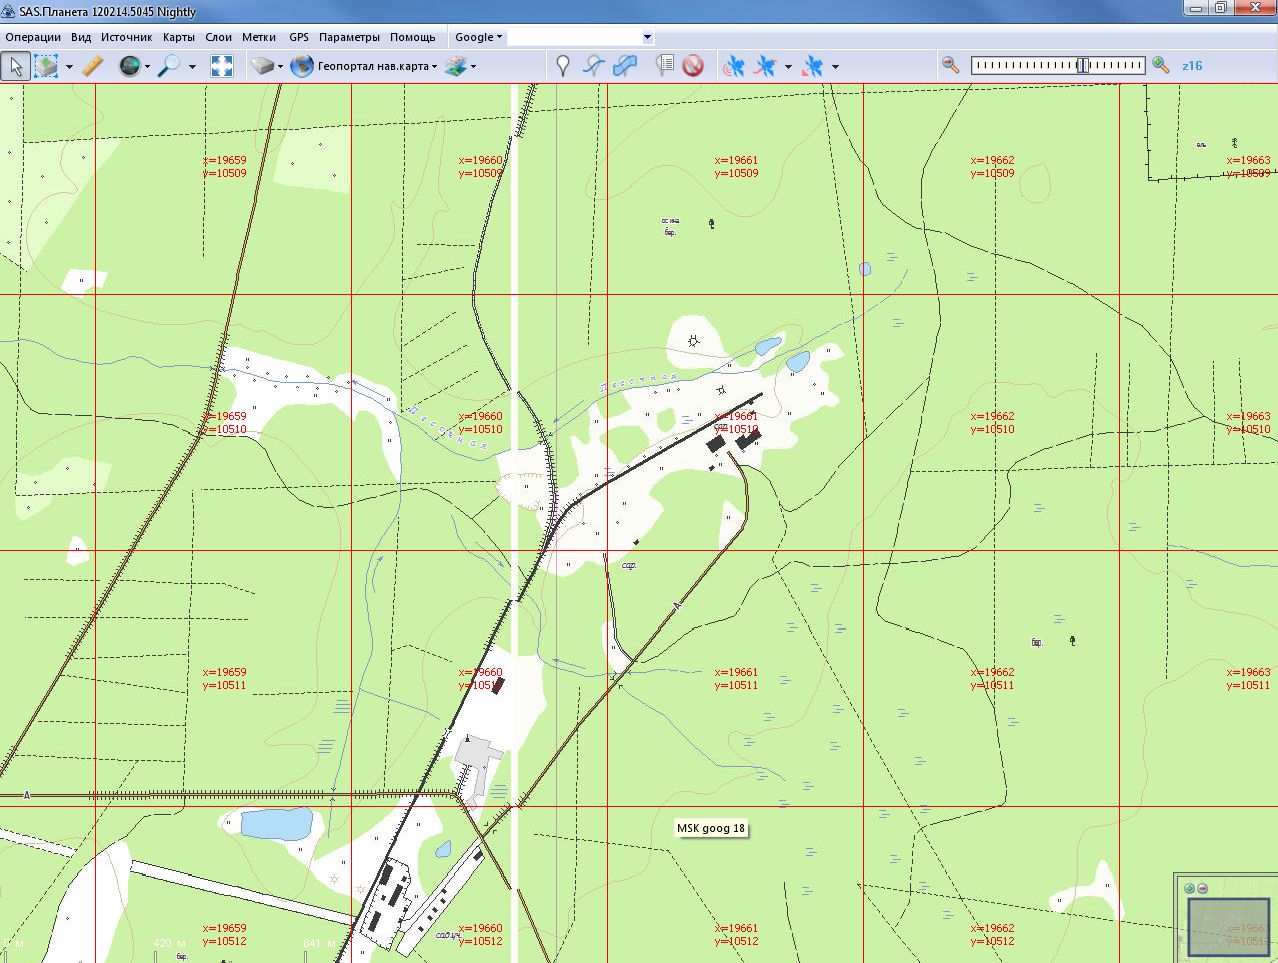Screen dimensions: 1278x963
Task: Click the zoom in magnifier icon
Action: coord(1160,65)
